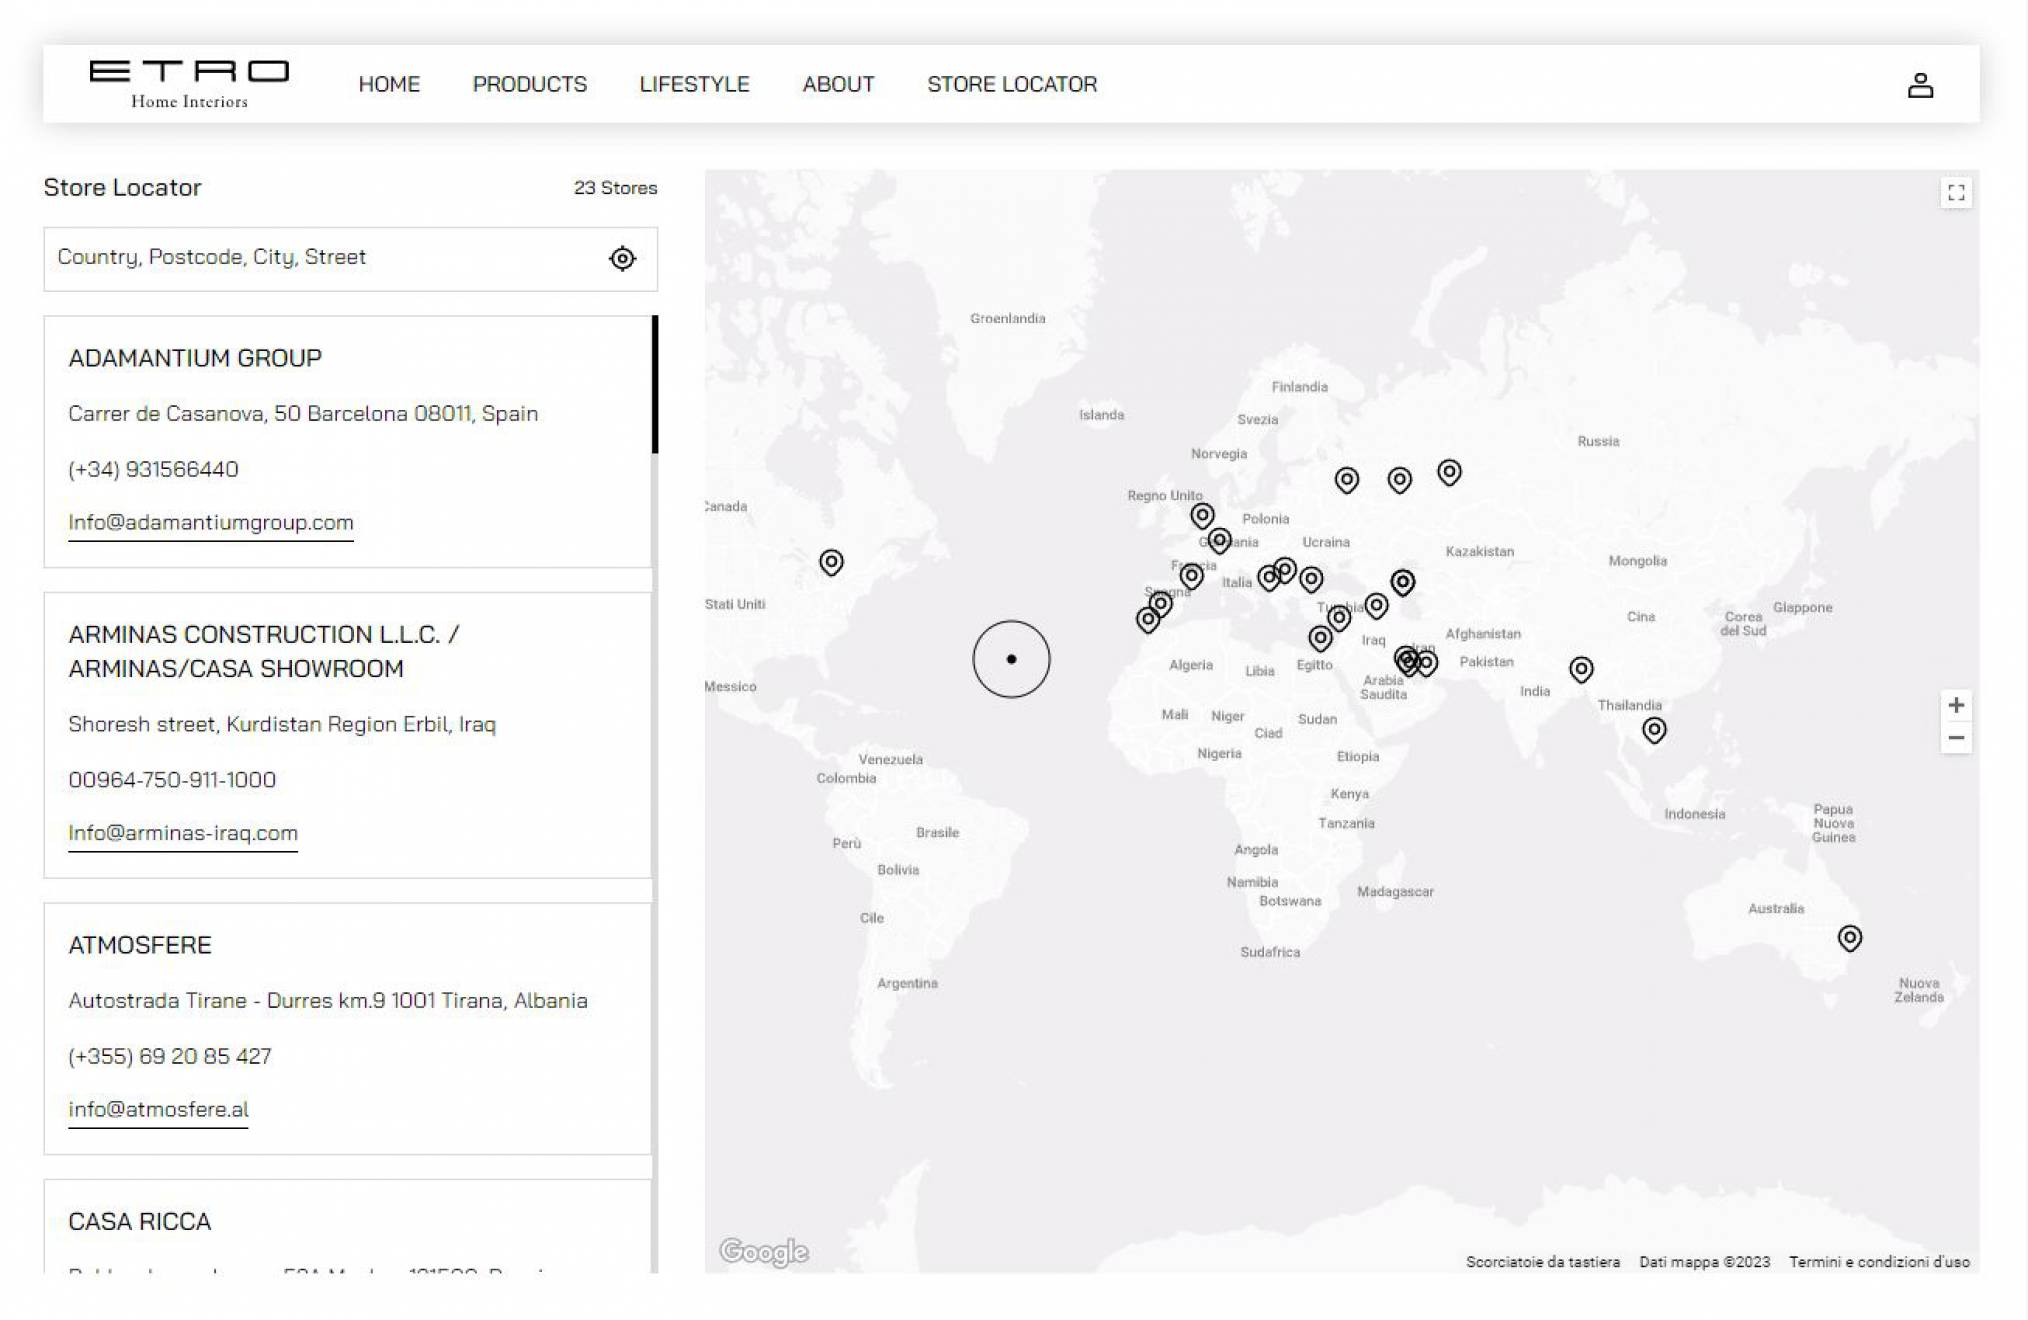Click the 23 Stores count label
Viewport: 2028px width, 1320px height.
tap(615, 188)
